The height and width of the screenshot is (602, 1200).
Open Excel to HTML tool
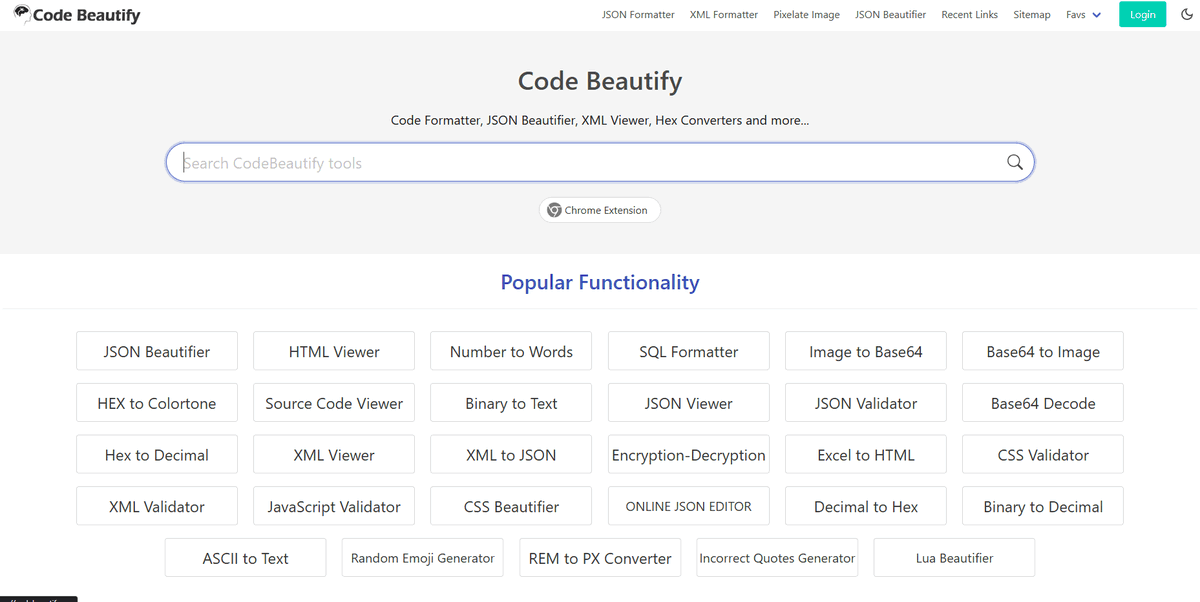[866, 454]
